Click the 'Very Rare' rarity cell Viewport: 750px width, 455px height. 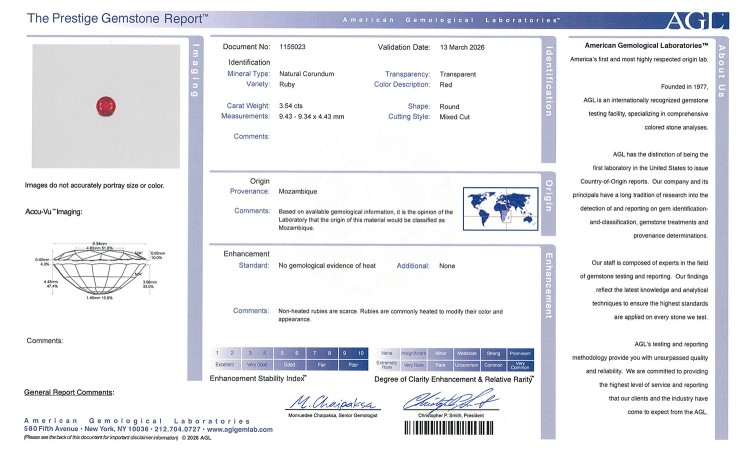(x=413, y=366)
